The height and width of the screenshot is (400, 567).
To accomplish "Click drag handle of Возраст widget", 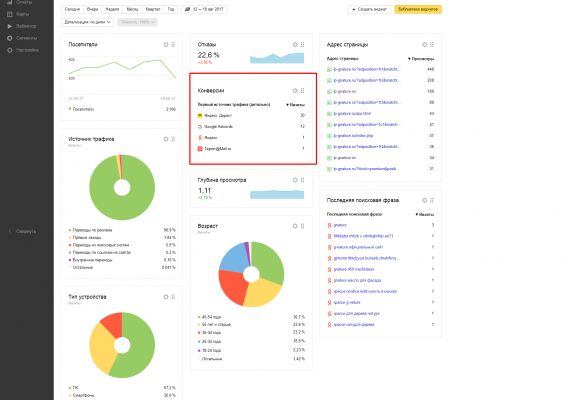I will (303, 226).
